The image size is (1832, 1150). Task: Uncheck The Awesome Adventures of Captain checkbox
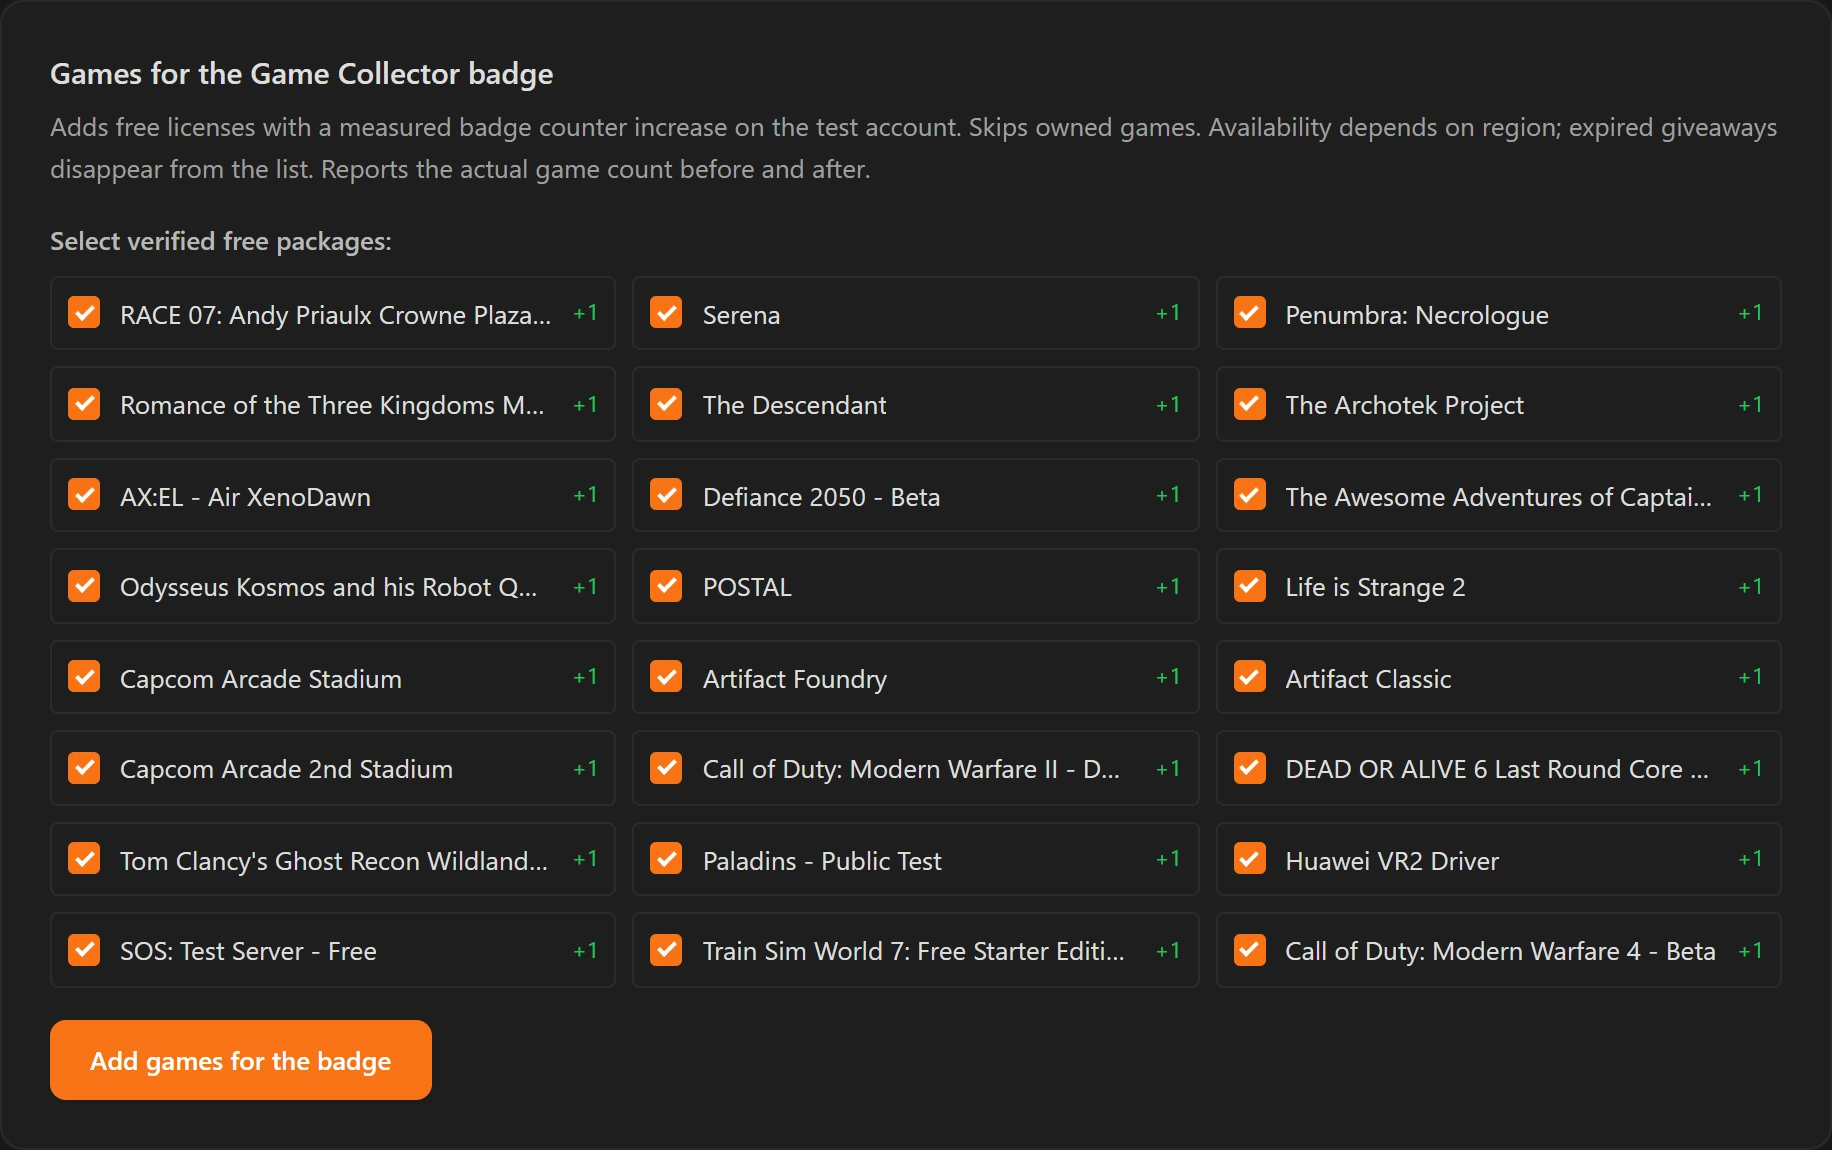[x=1250, y=495]
